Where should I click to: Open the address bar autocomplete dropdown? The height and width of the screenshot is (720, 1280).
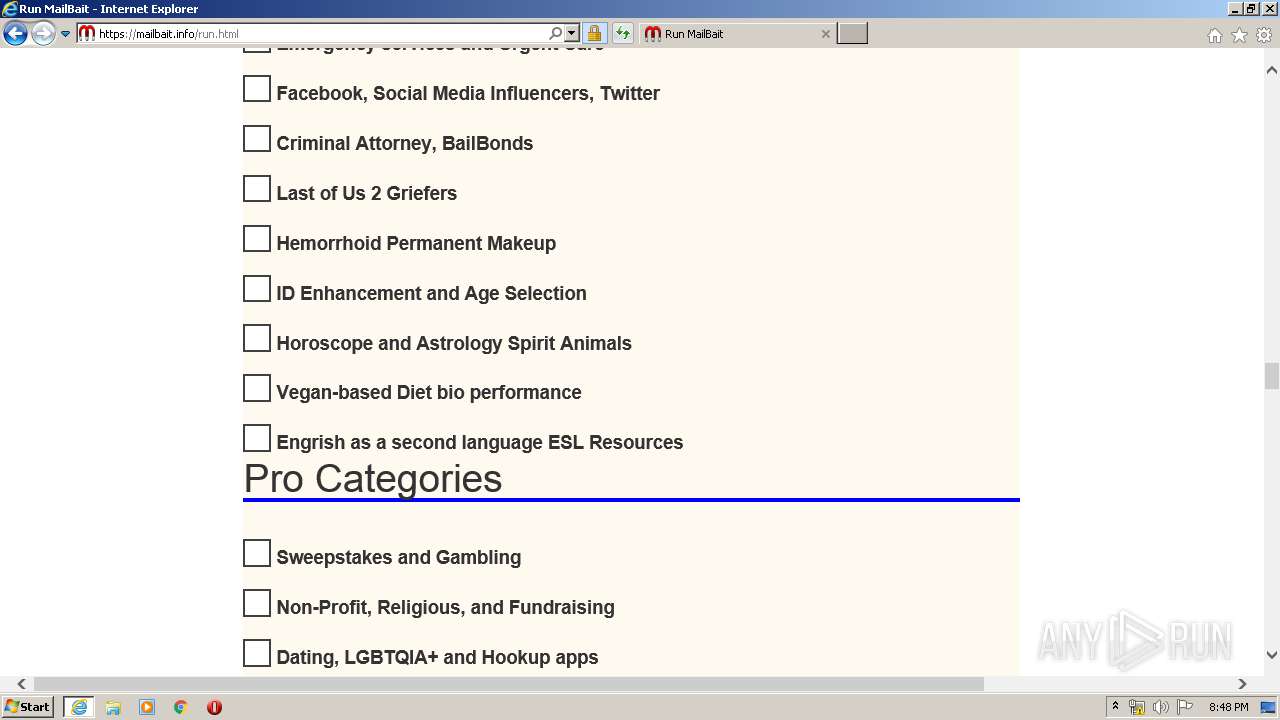point(571,33)
